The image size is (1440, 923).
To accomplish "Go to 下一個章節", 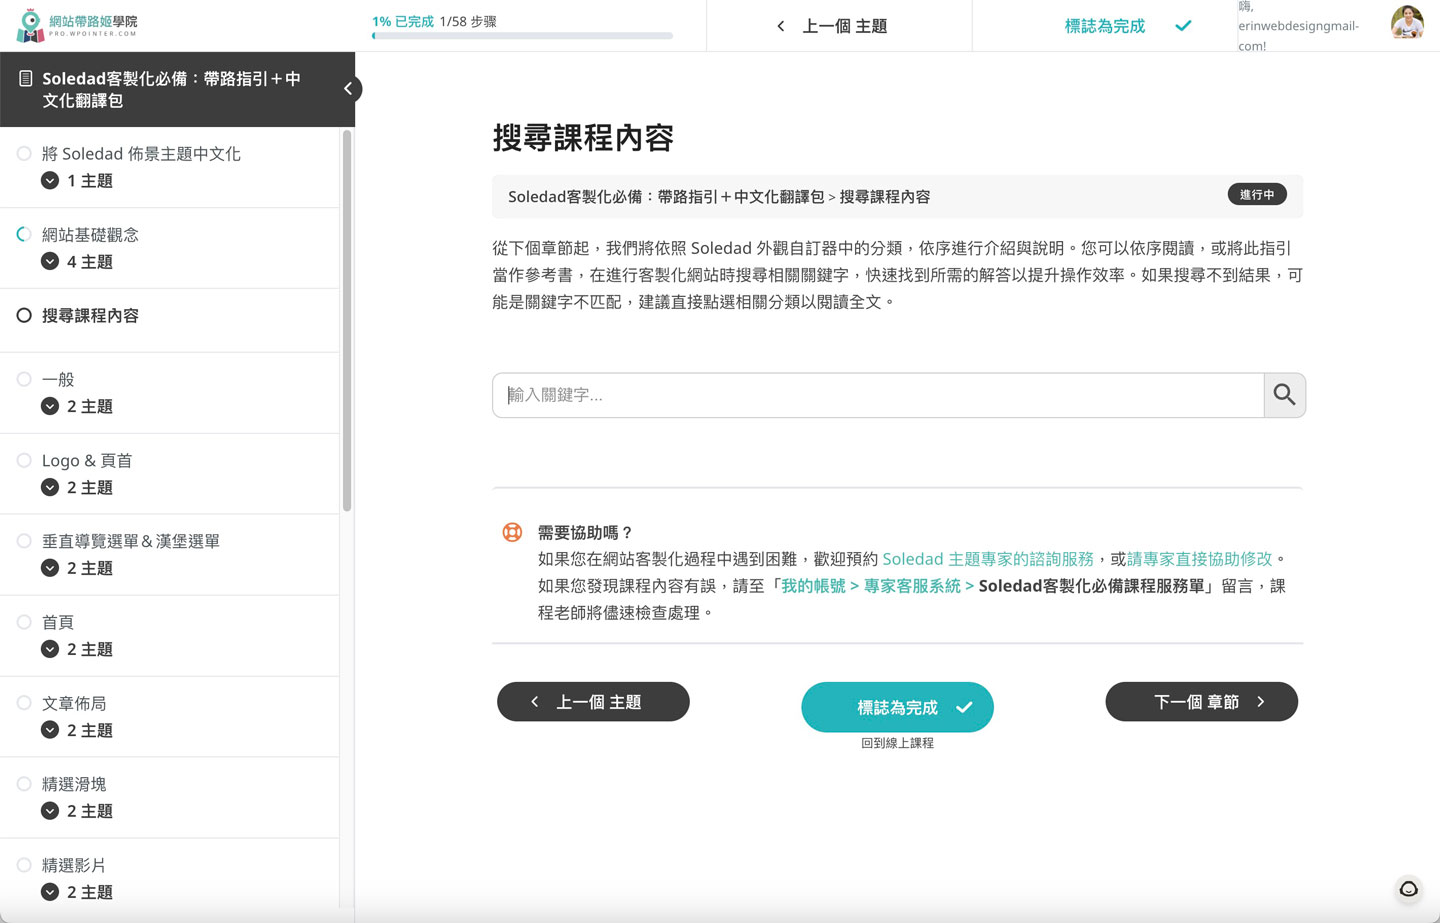I will tap(1201, 702).
